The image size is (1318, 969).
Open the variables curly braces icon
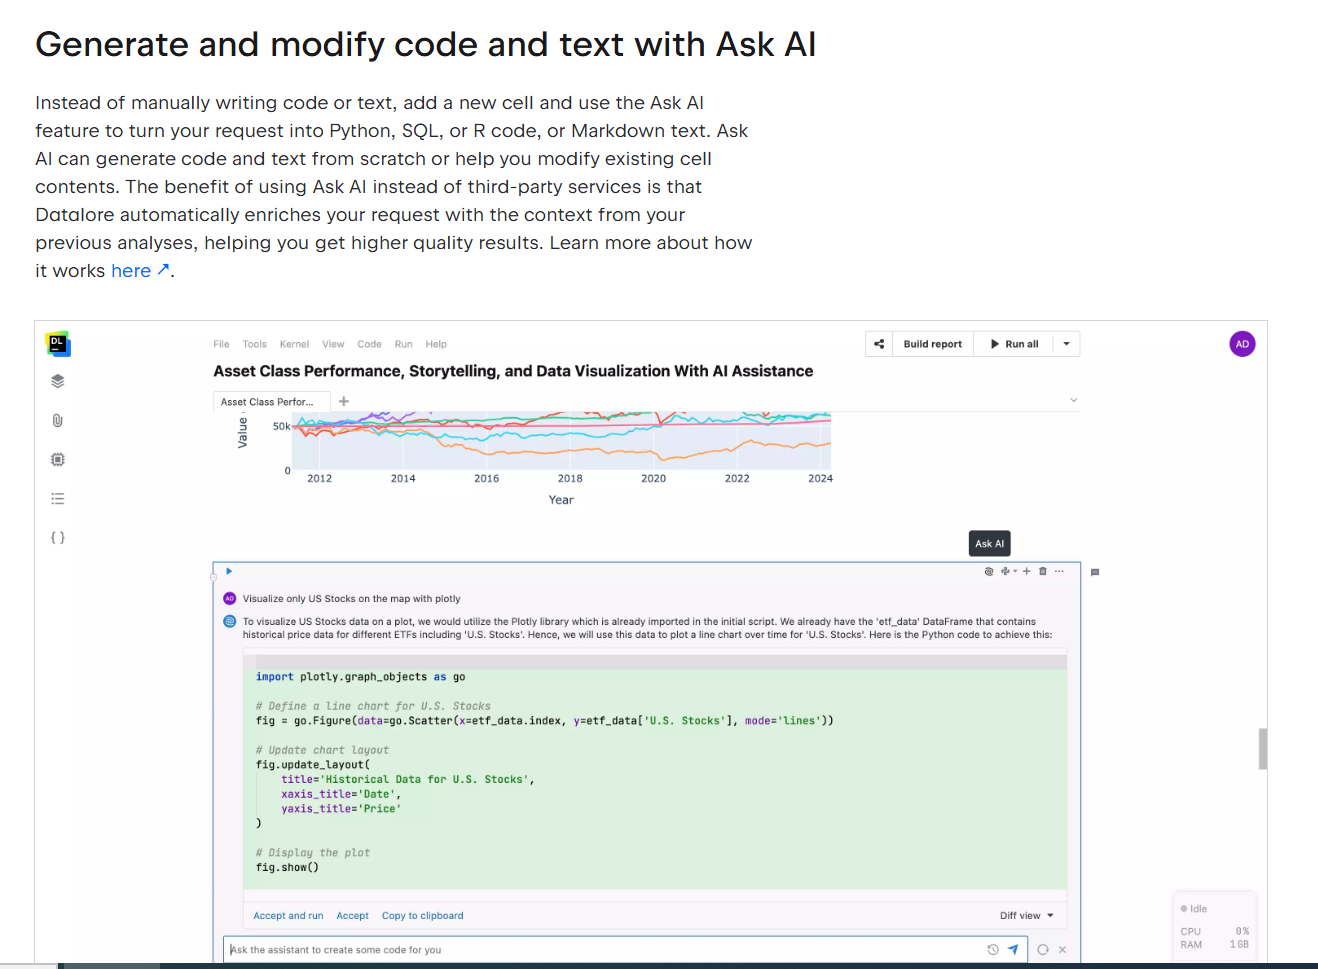pos(58,537)
